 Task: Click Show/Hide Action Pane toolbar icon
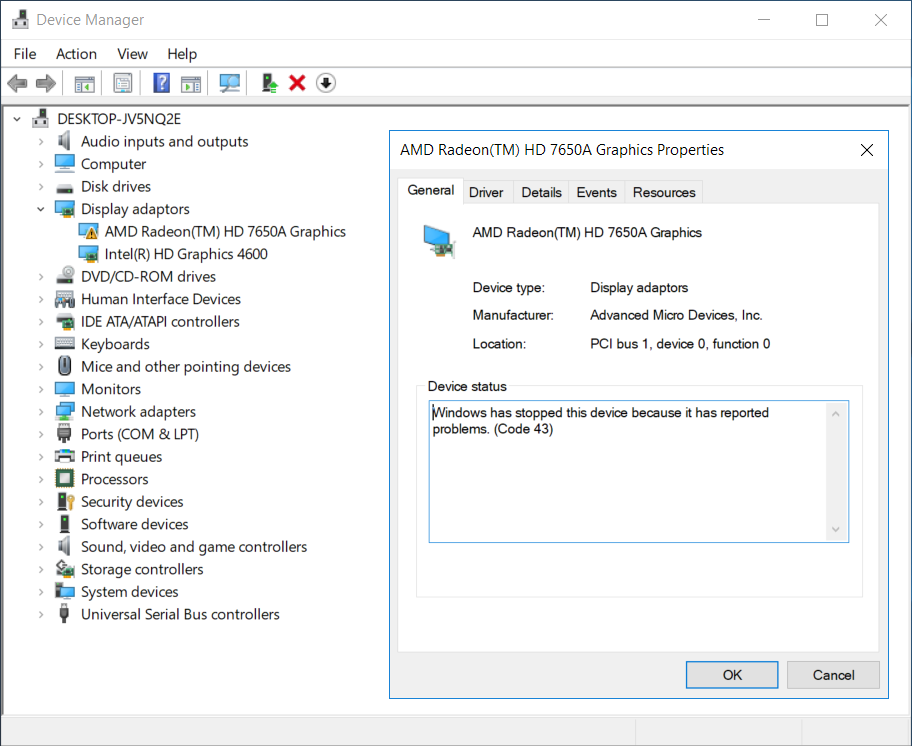pos(191,83)
